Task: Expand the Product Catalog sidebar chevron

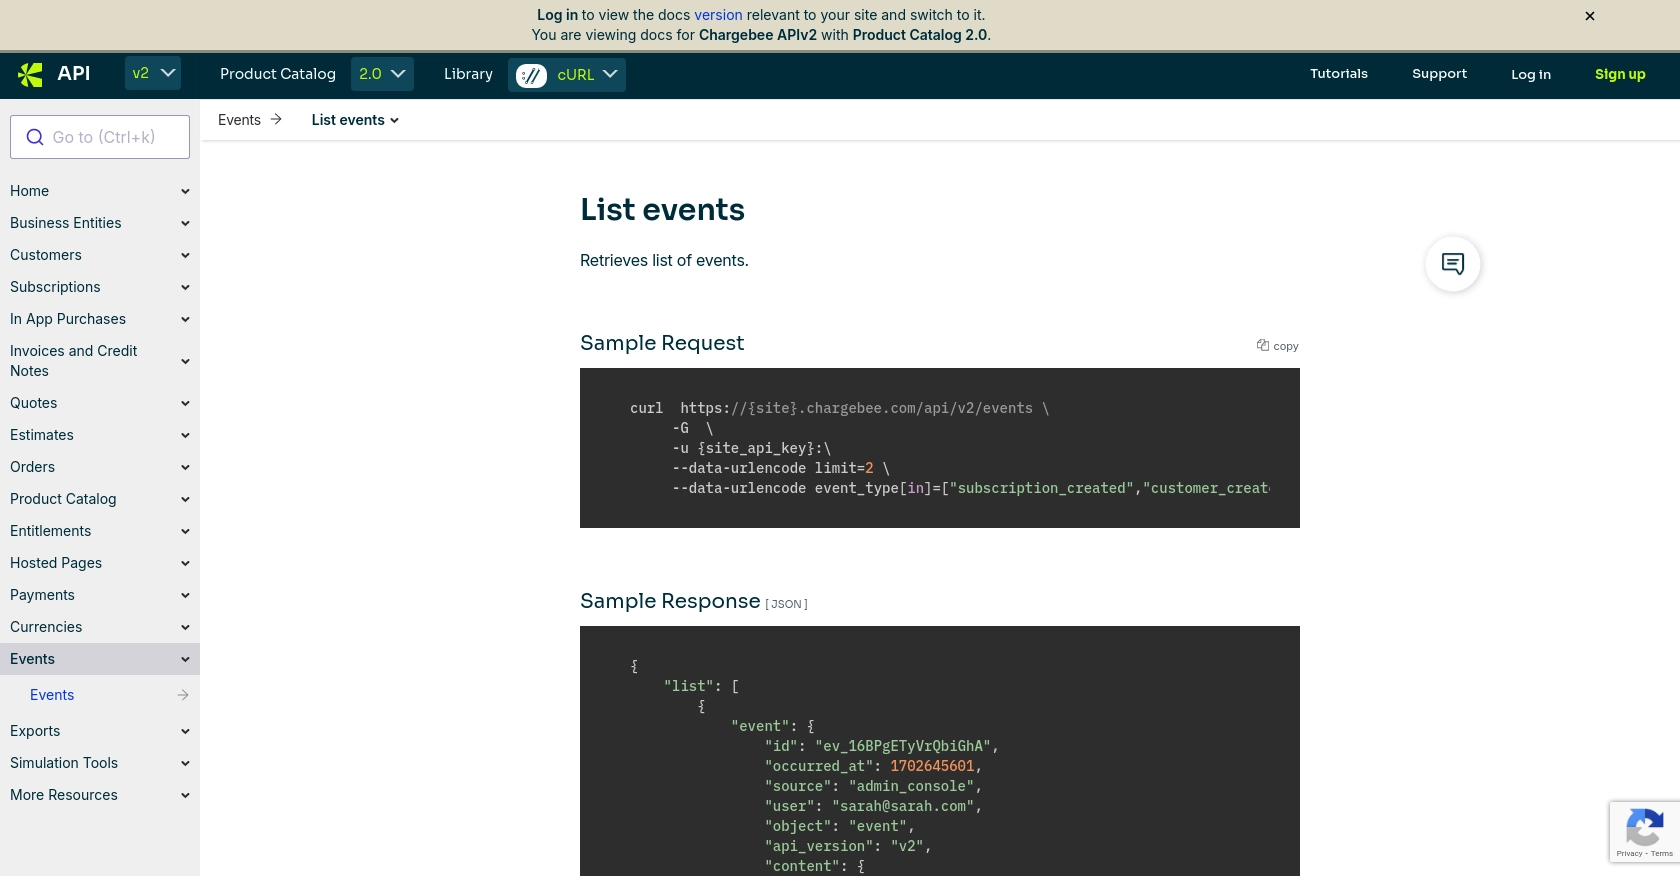Action: pyautogui.click(x=185, y=499)
